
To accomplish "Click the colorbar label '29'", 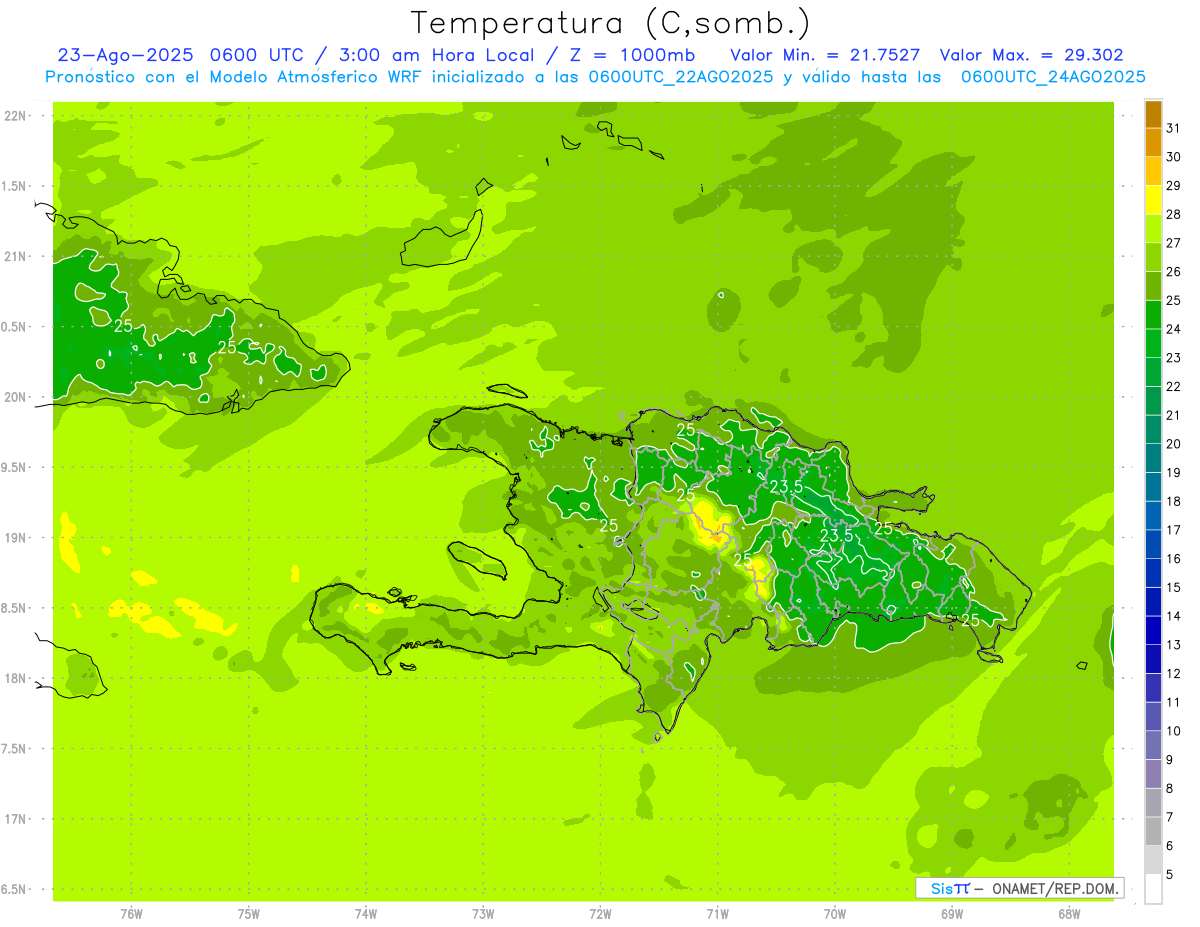I will click(x=1174, y=186).
